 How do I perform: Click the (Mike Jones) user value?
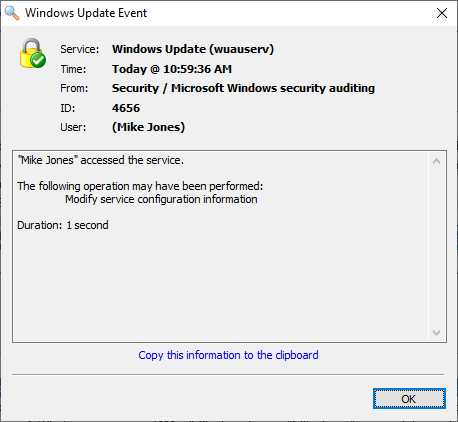(148, 127)
